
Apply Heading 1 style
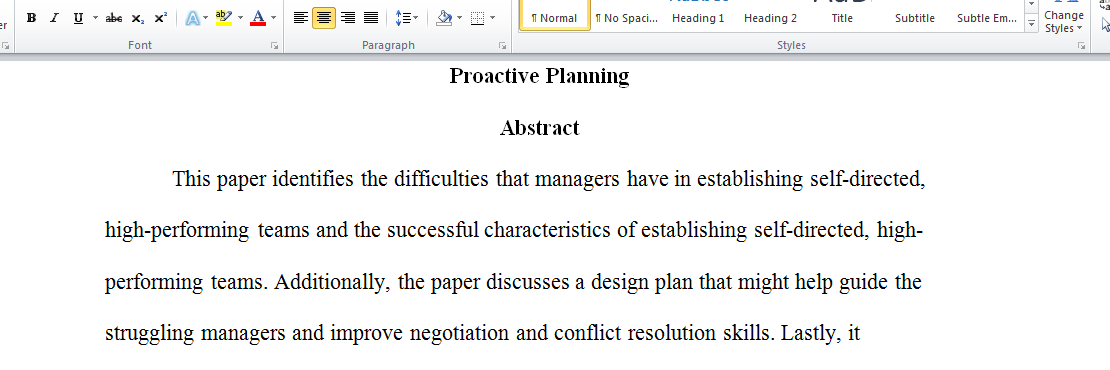698,16
